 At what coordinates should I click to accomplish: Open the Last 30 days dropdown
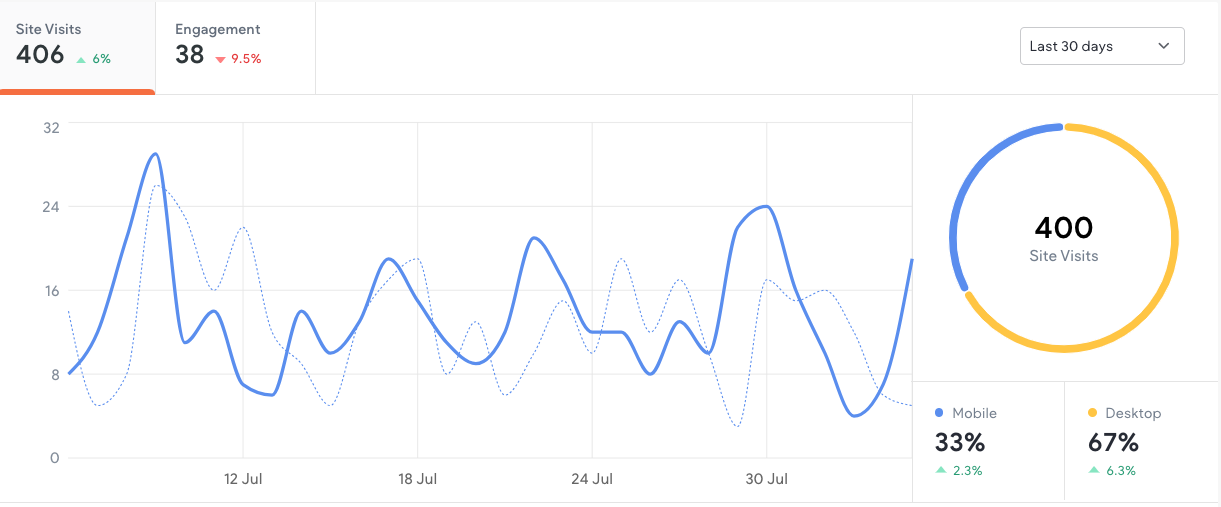point(1101,46)
